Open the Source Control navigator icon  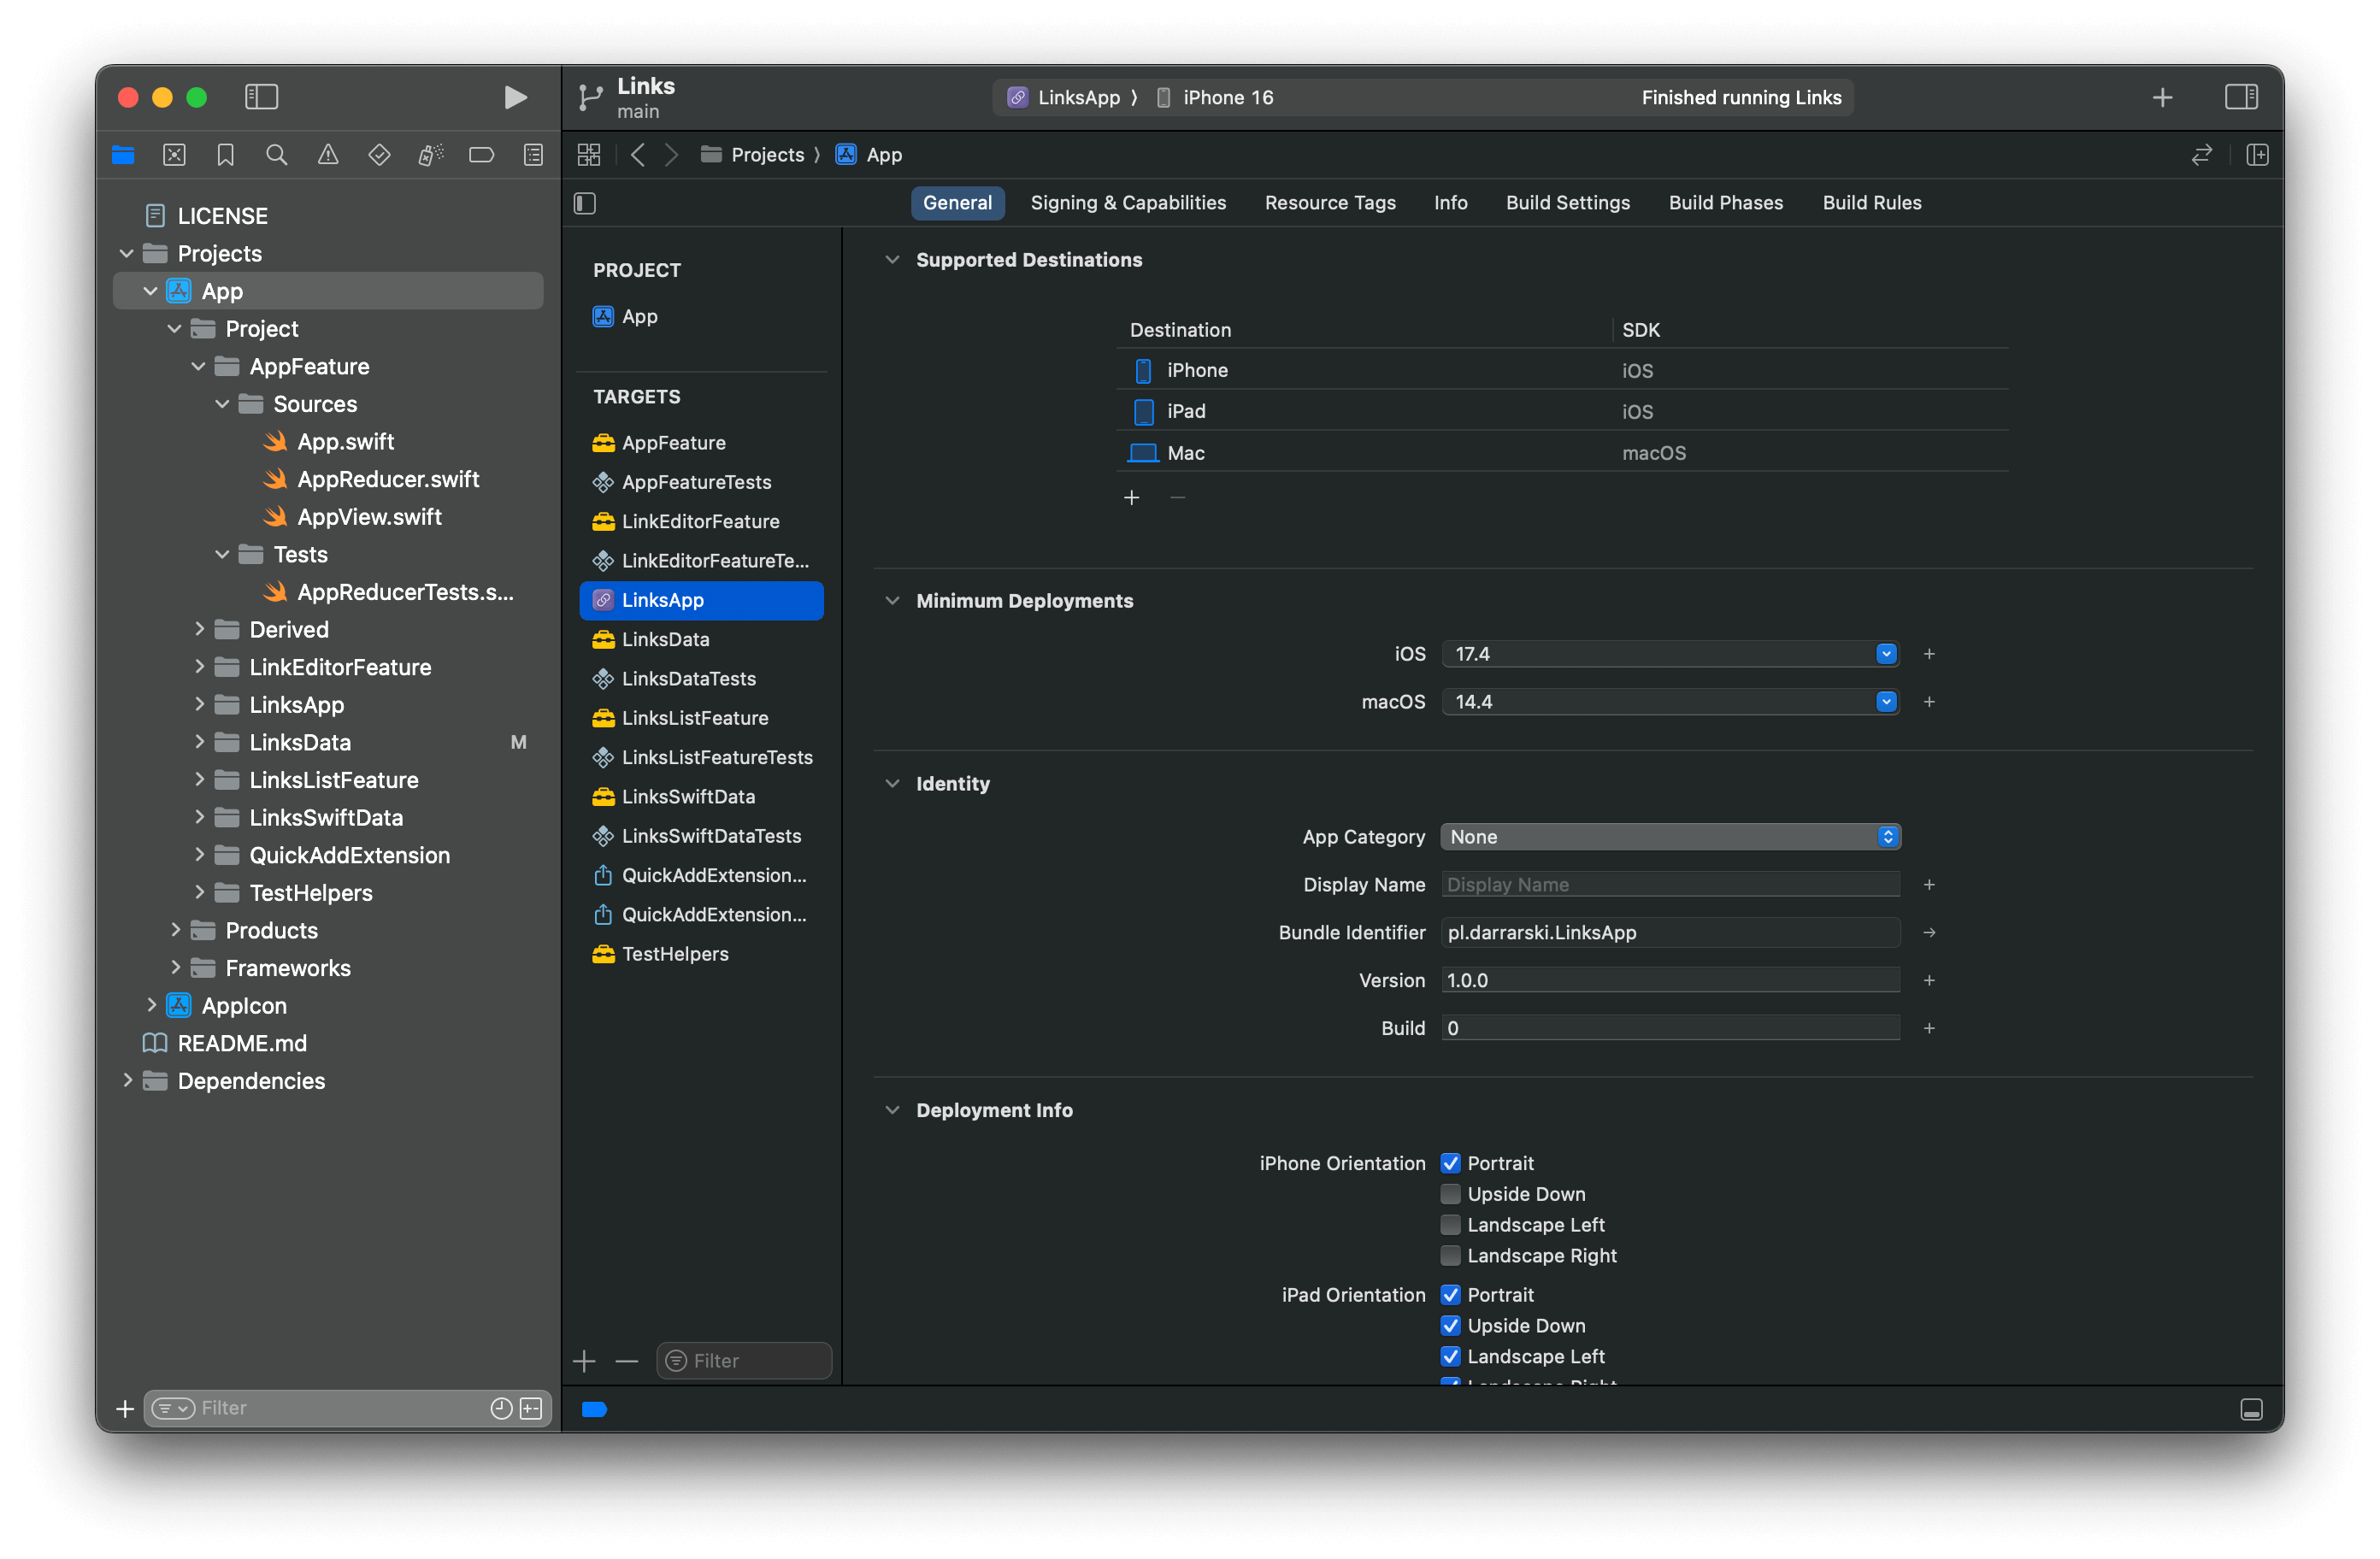(174, 155)
